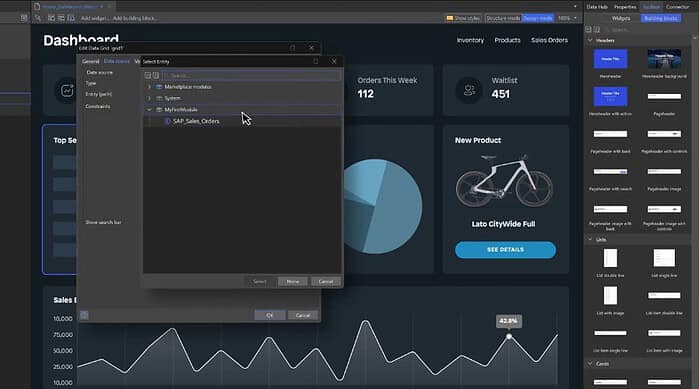Select Heroheader background building block

[664, 63]
